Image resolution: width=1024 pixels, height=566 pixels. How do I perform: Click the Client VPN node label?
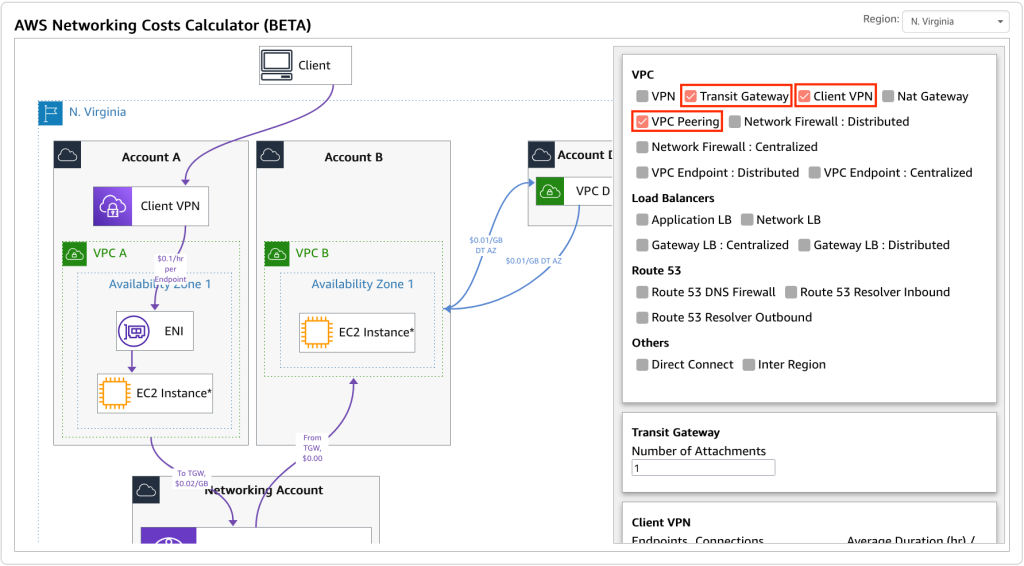[170, 206]
